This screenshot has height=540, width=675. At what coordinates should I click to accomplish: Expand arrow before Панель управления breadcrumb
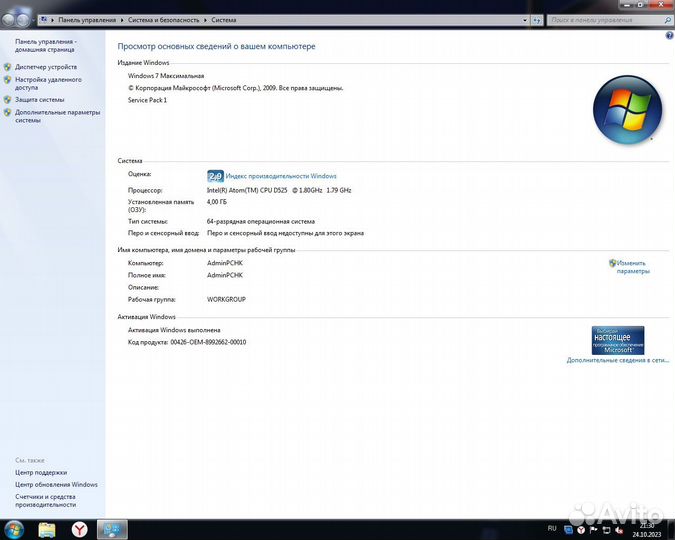point(53,20)
